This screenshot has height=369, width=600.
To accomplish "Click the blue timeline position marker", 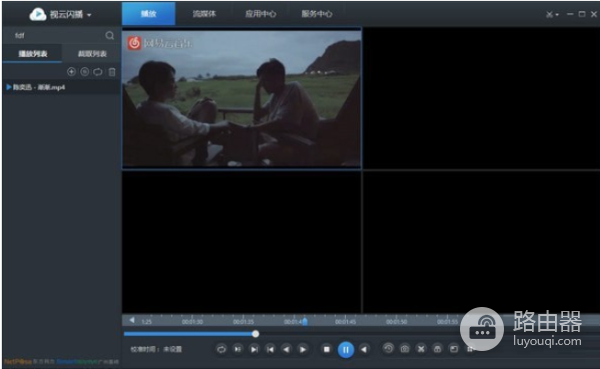I will (305, 321).
